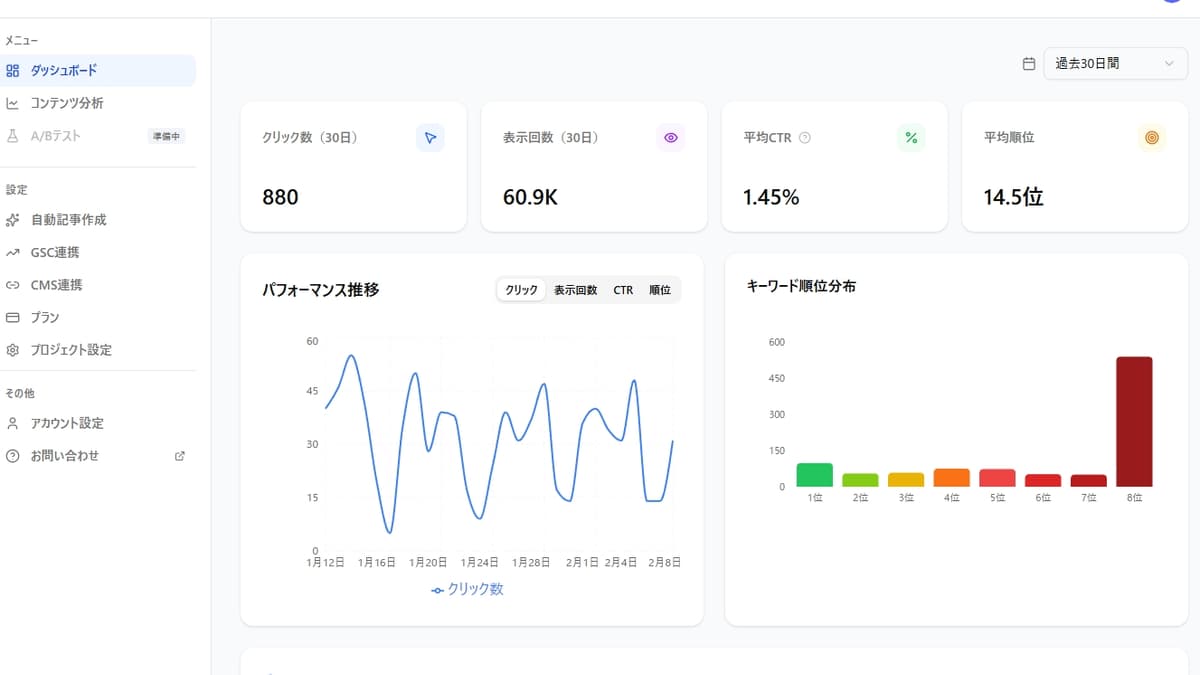Click the target icon on average rank card
Viewport: 1200px width, 675px height.
coord(1152,138)
